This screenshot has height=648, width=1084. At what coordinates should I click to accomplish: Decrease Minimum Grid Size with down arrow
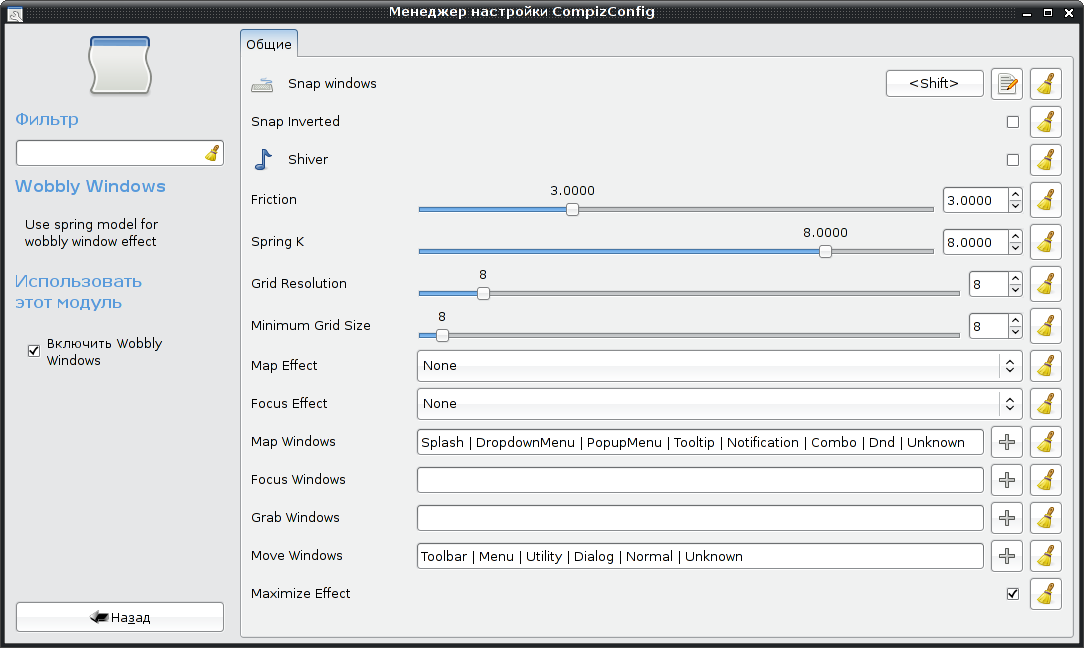1015,333
